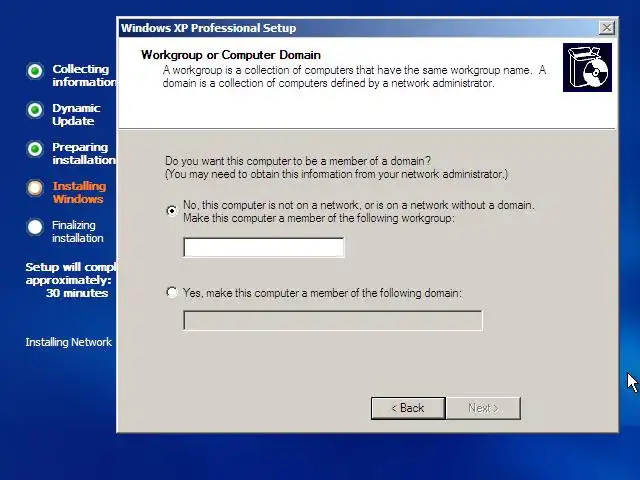The width and height of the screenshot is (640, 480).
Task: Click the green Dynamic Update step indicator
Action: pyautogui.click(x=35, y=110)
